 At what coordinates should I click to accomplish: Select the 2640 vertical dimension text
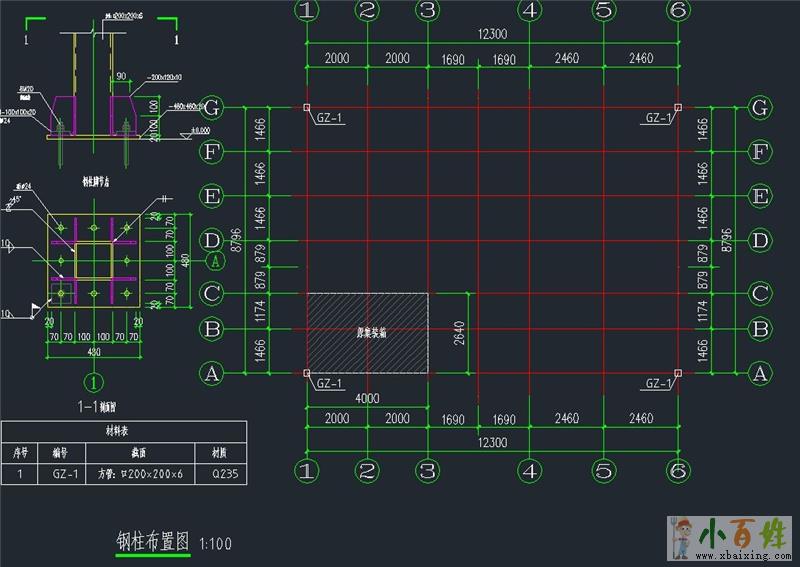[x=458, y=332]
